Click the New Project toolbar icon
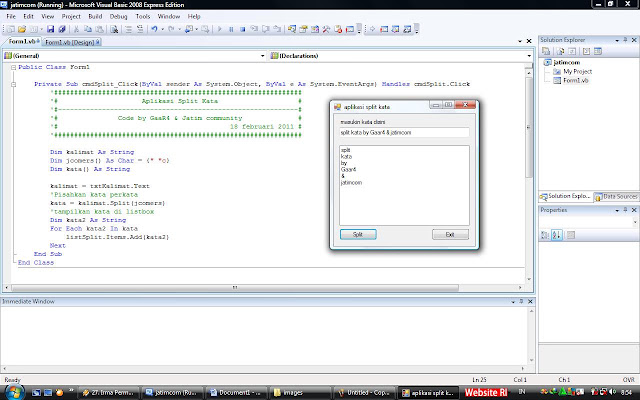 click(11, 29)
